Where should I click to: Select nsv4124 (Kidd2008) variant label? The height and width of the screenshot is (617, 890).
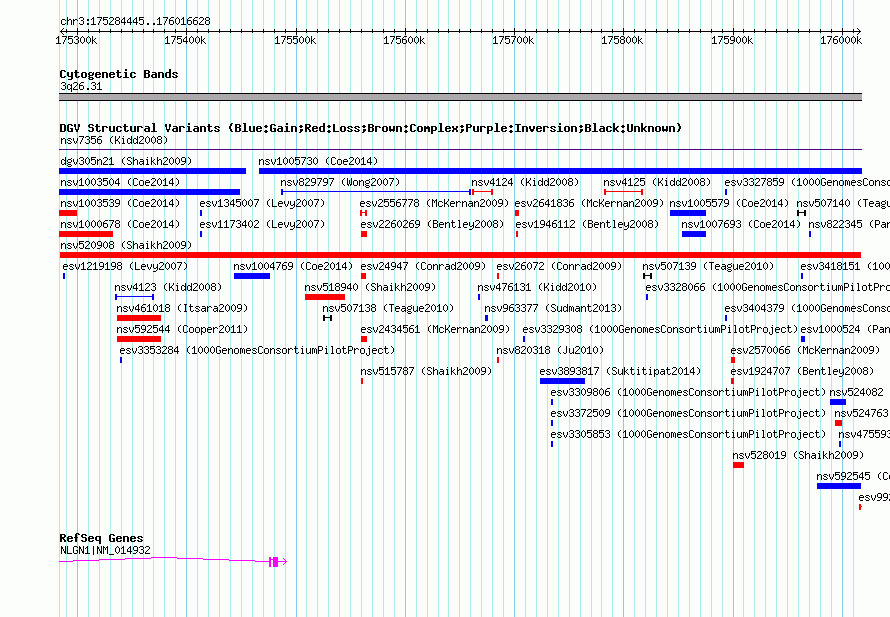click(525, 182)
